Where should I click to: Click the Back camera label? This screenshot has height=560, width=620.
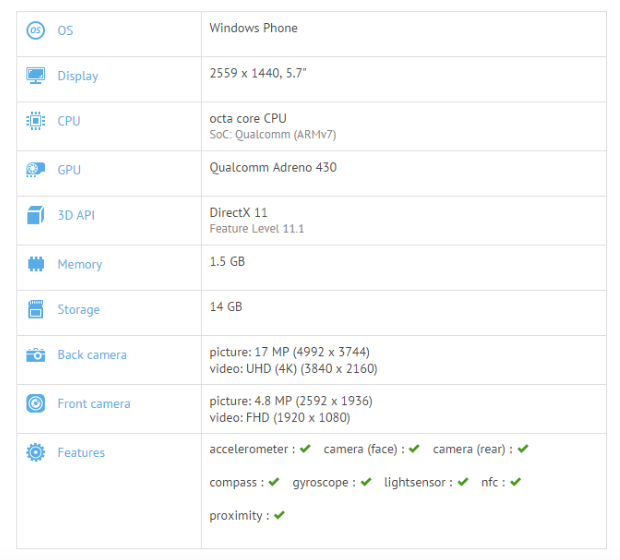coord(92,354)
